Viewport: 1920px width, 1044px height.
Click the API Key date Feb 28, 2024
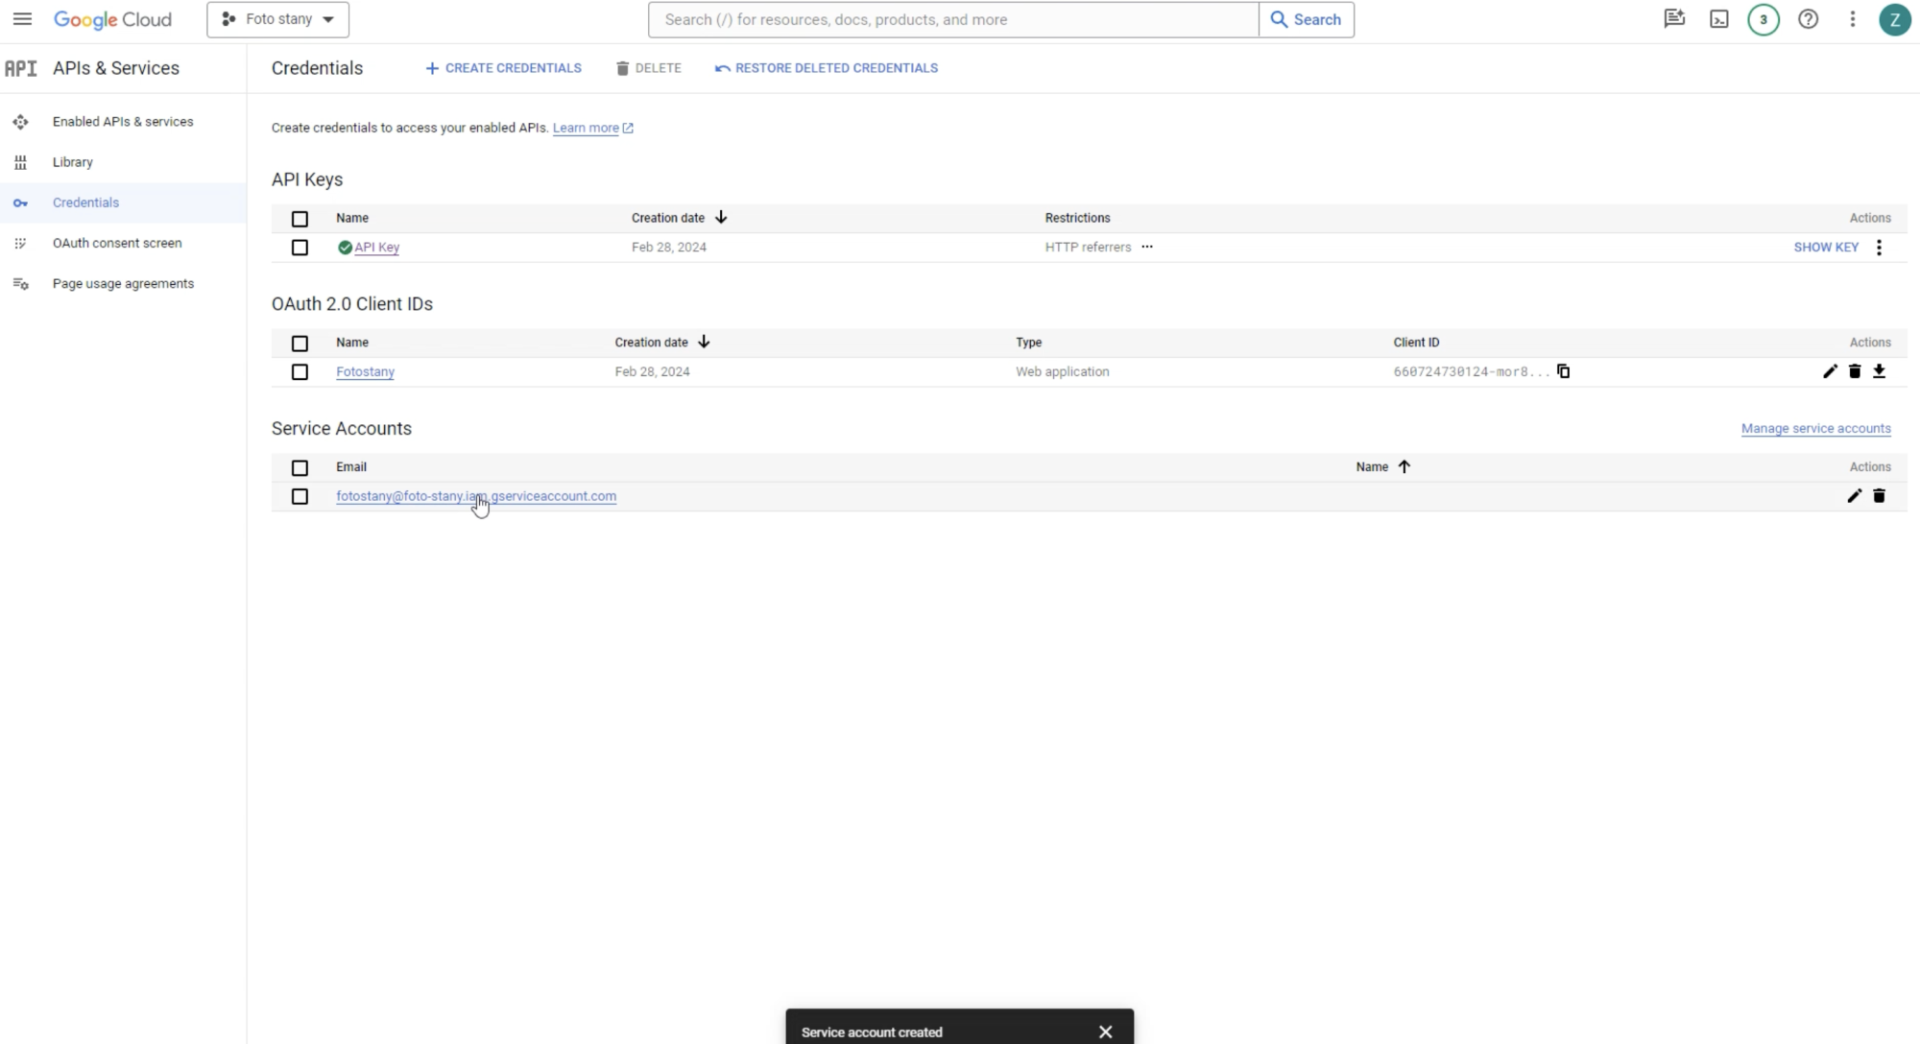669,247
